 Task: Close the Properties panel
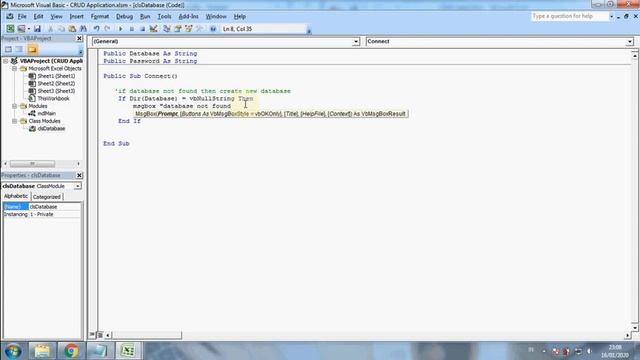tap(79, 175)
